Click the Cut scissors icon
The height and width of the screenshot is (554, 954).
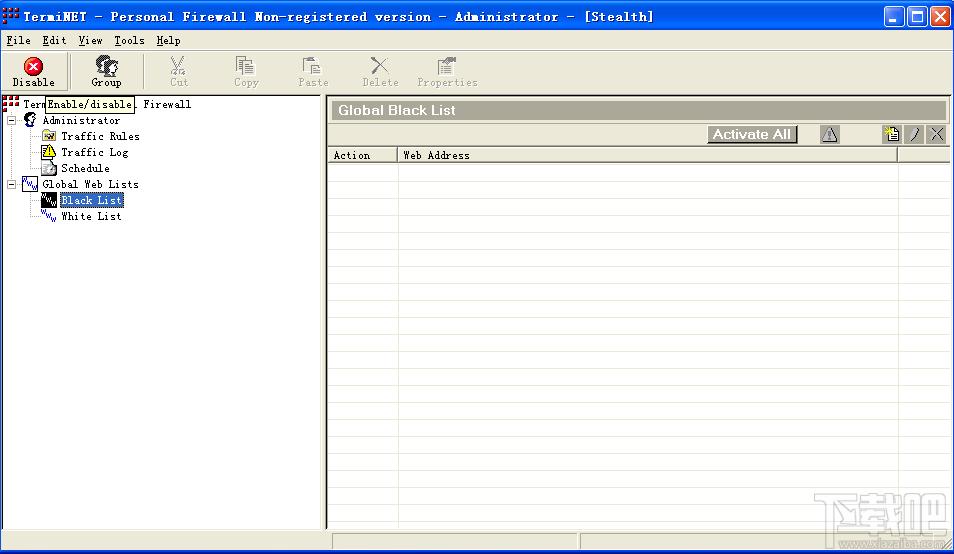tap(178, 65)
